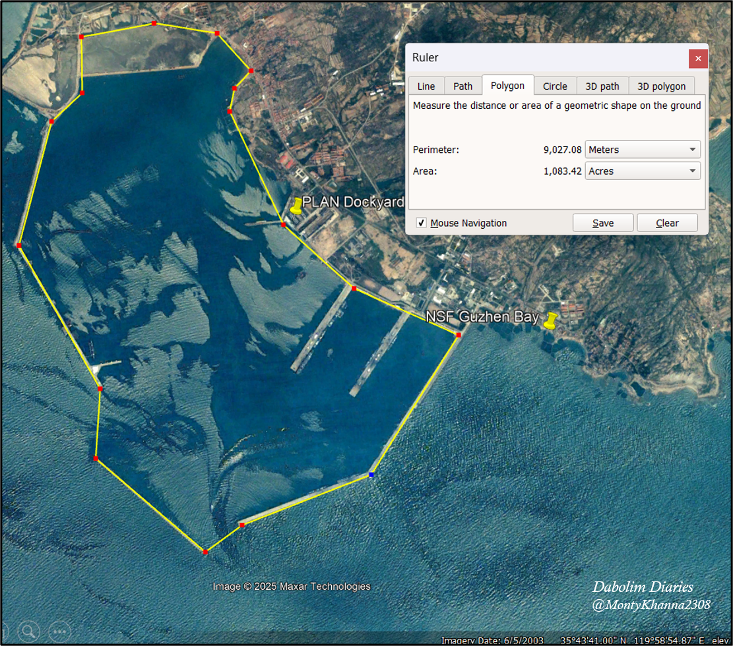Image resolution: width=733 pixels, height=647 pixels.
Task: Select the blue polygon vertex on breakwater
Action: [x=372, y=475]
